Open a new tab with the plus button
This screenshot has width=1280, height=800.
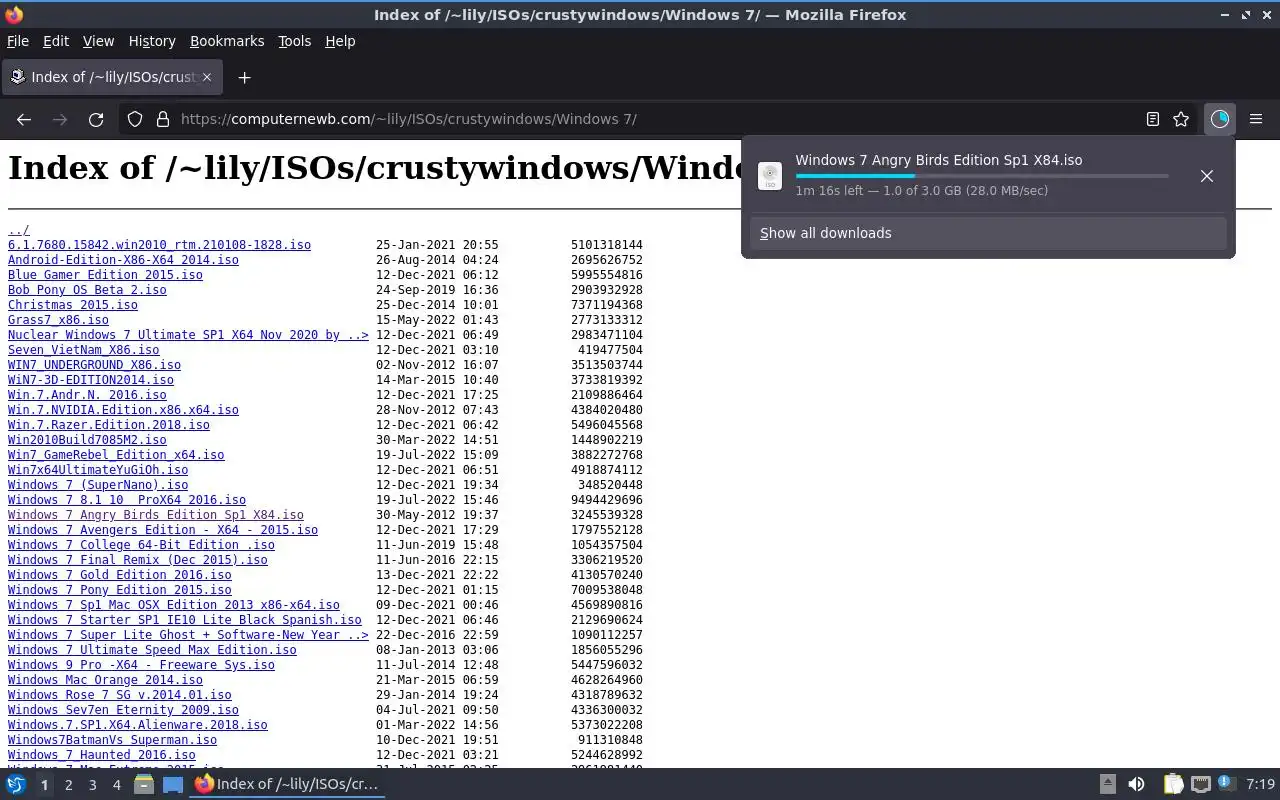[x=244, y=77]
